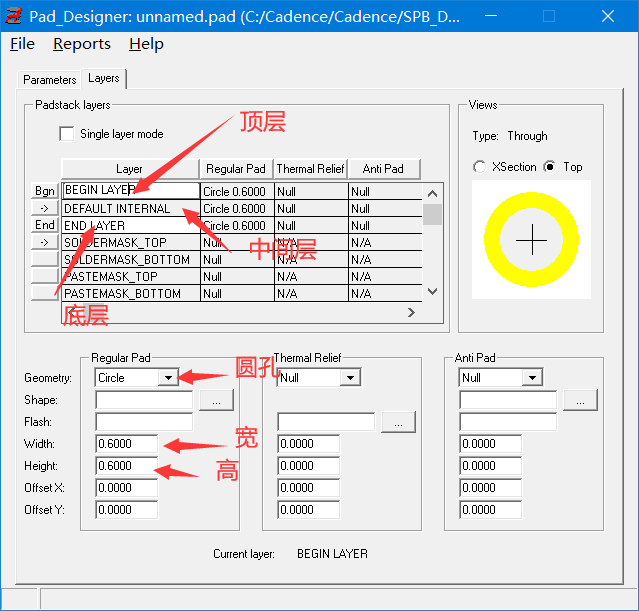
Task: Open the Thermal Relief Geometry dropdown
Action: pyautogui.click(x=350, y=378)
